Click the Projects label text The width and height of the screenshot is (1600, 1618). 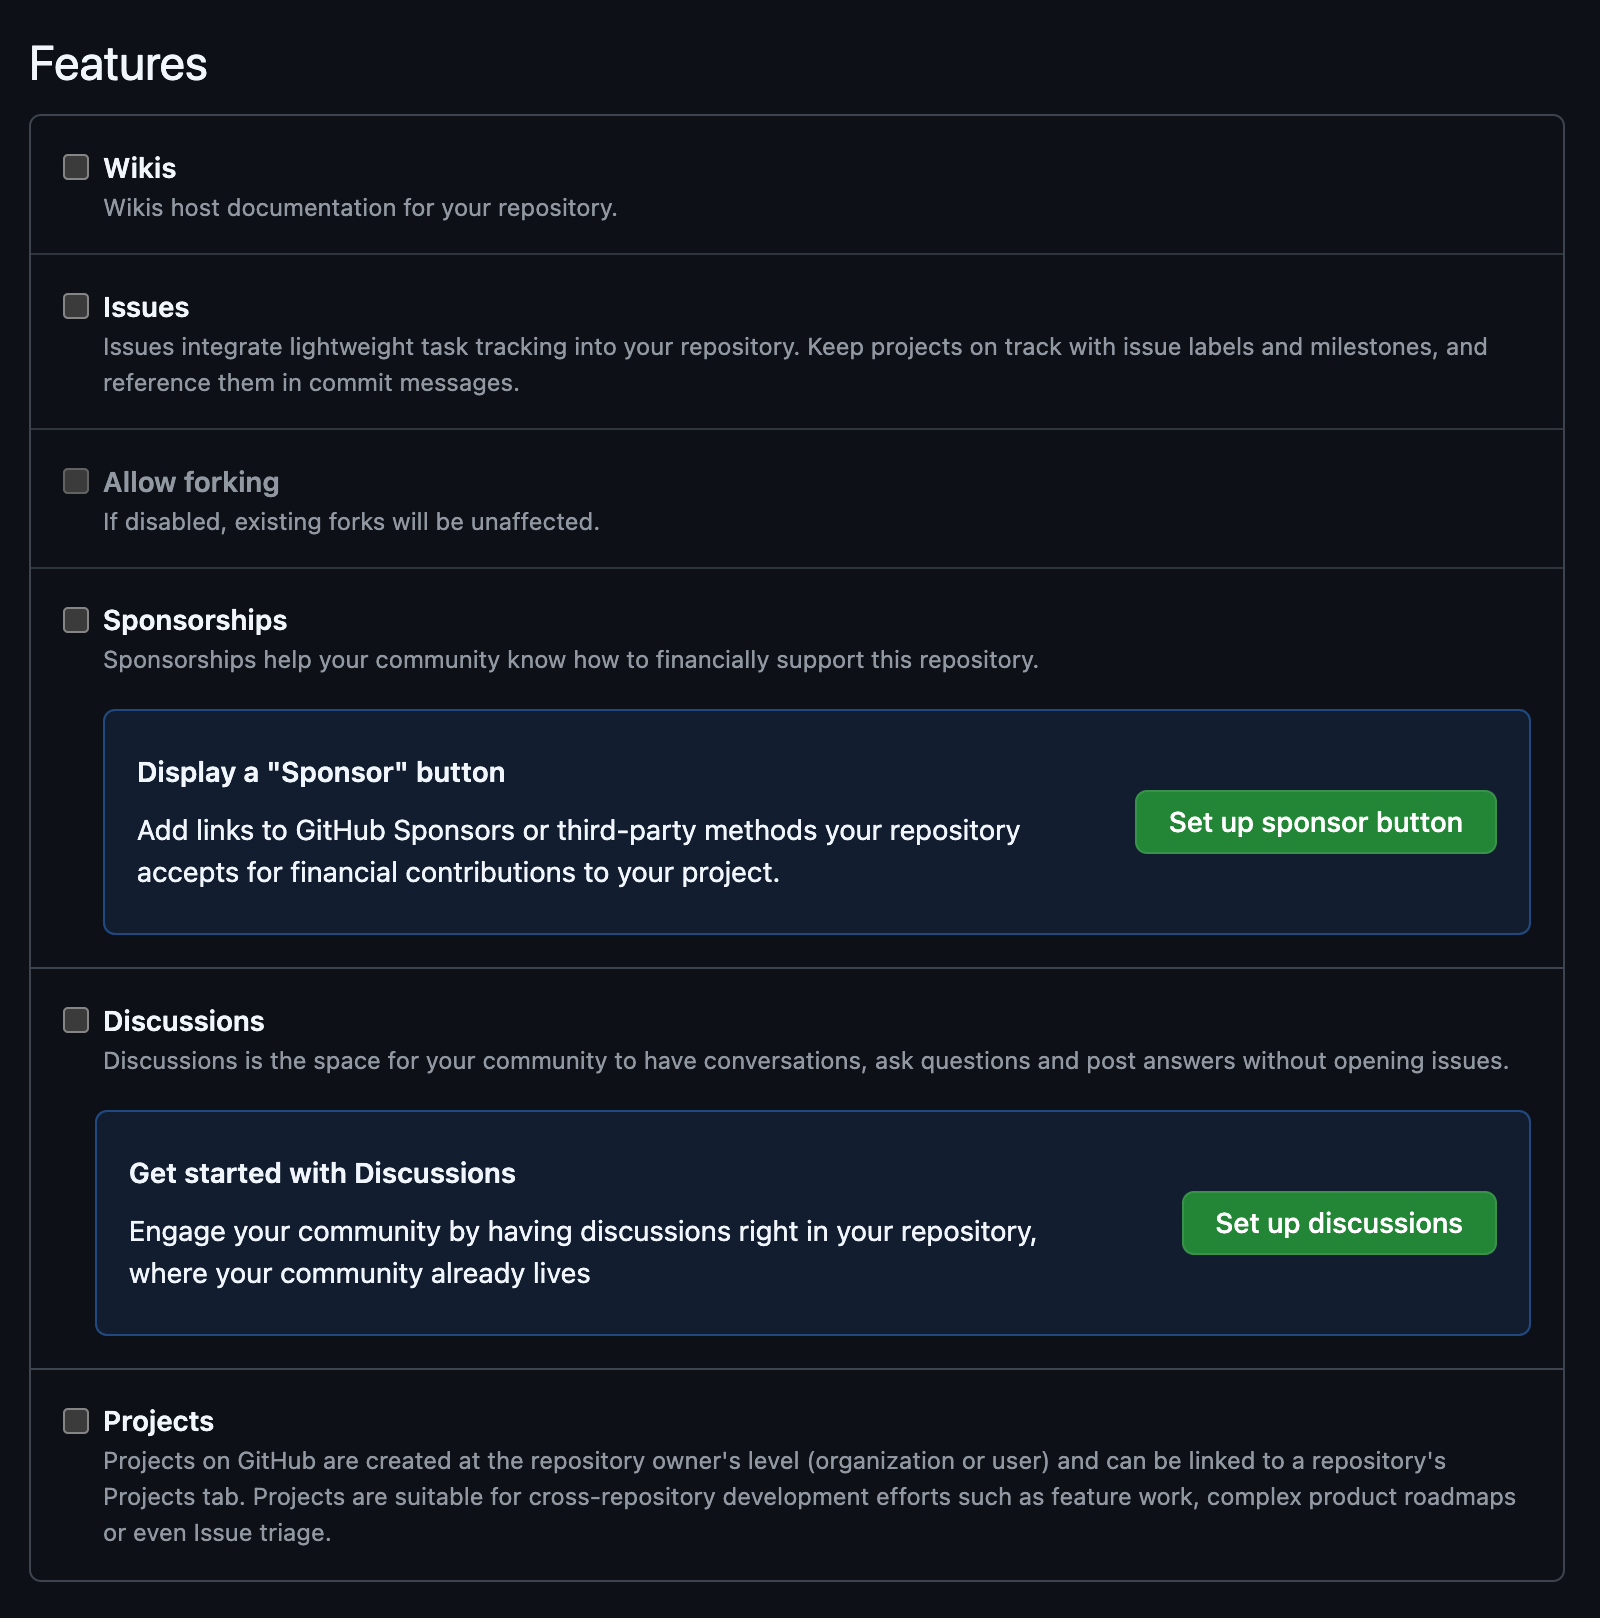(159, 1421)
